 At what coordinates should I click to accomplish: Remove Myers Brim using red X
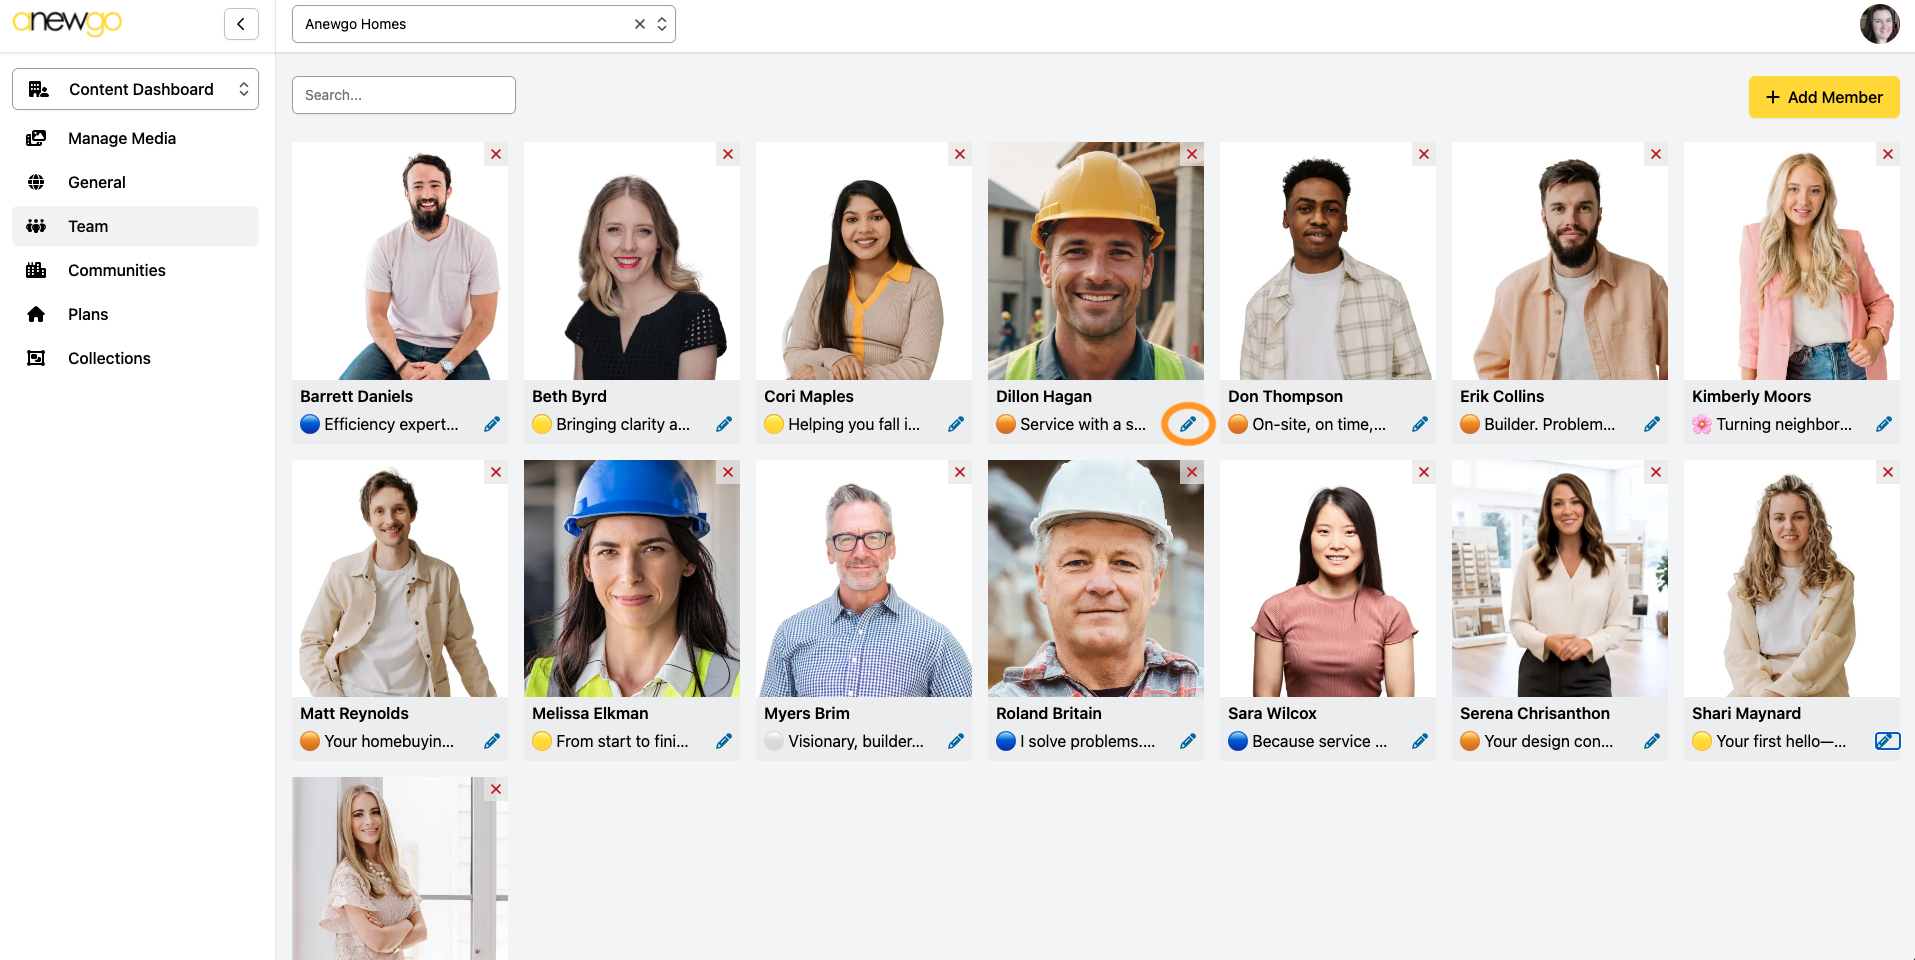960,472
